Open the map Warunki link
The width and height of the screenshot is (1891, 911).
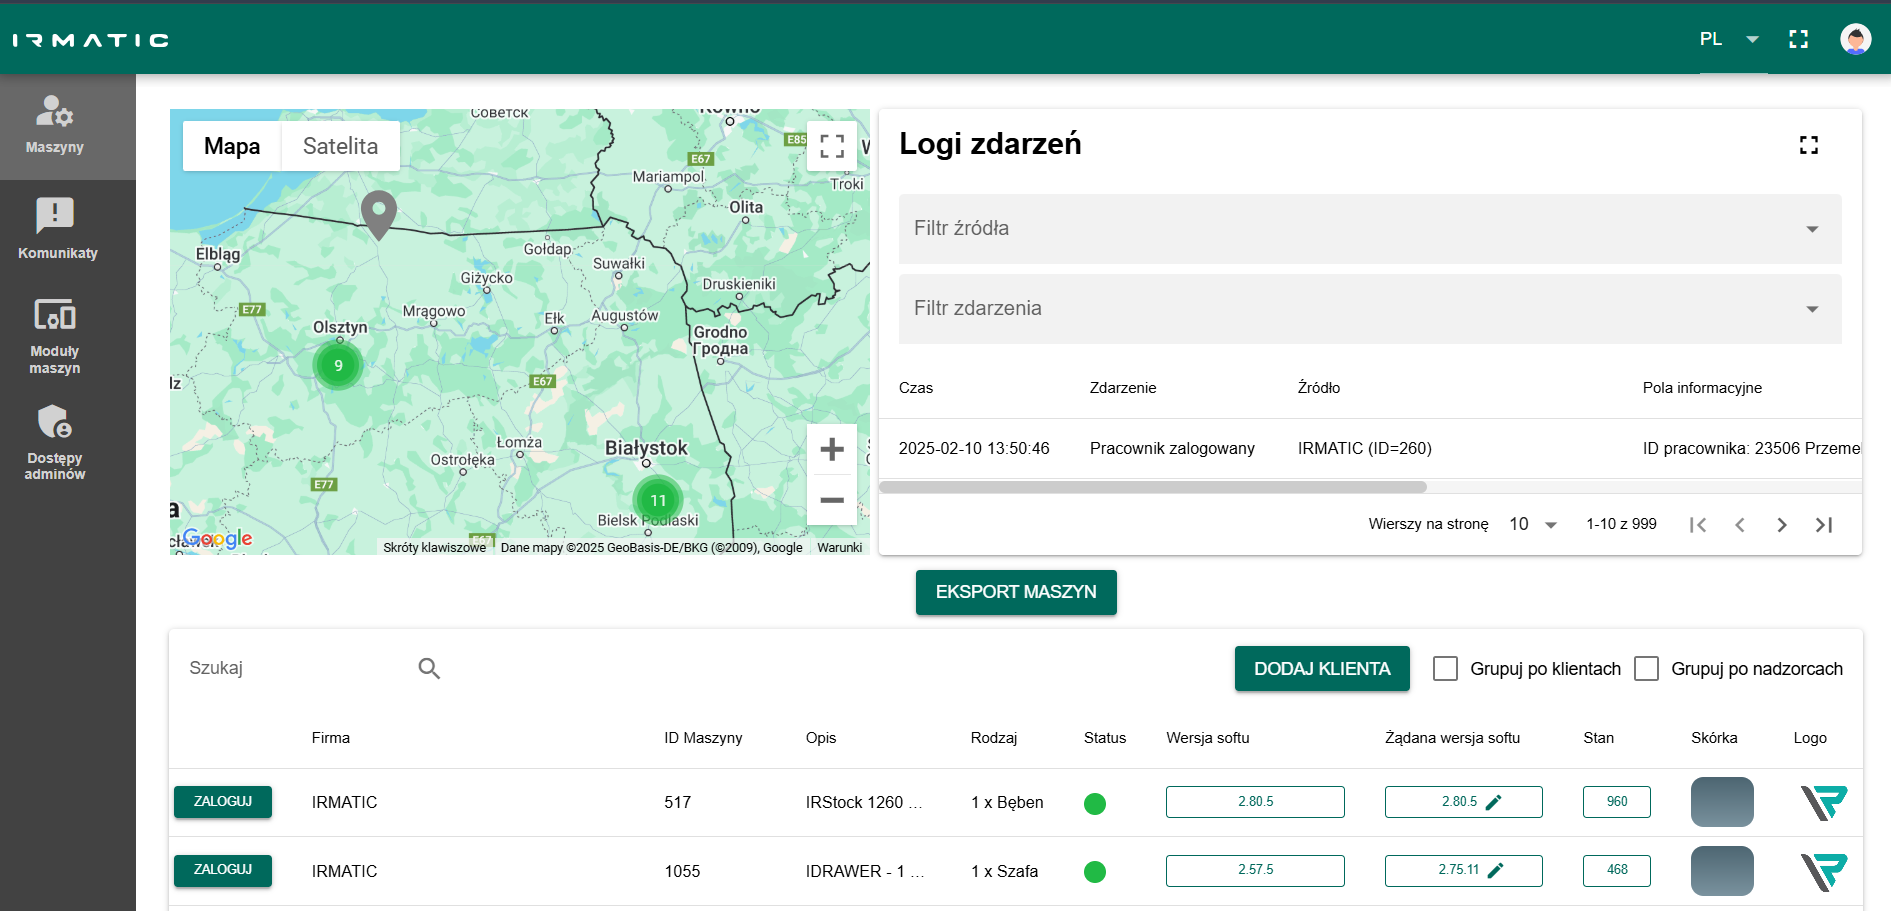click(839, 548)
